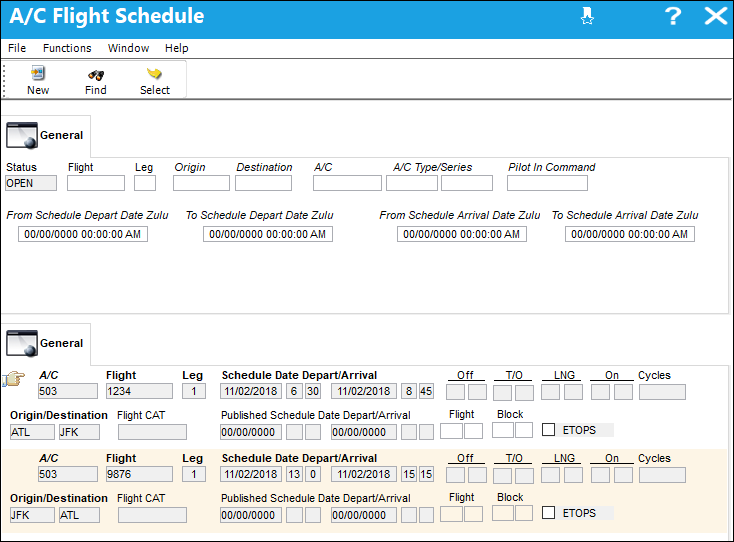Click the A/C search input field

[347, 183]
